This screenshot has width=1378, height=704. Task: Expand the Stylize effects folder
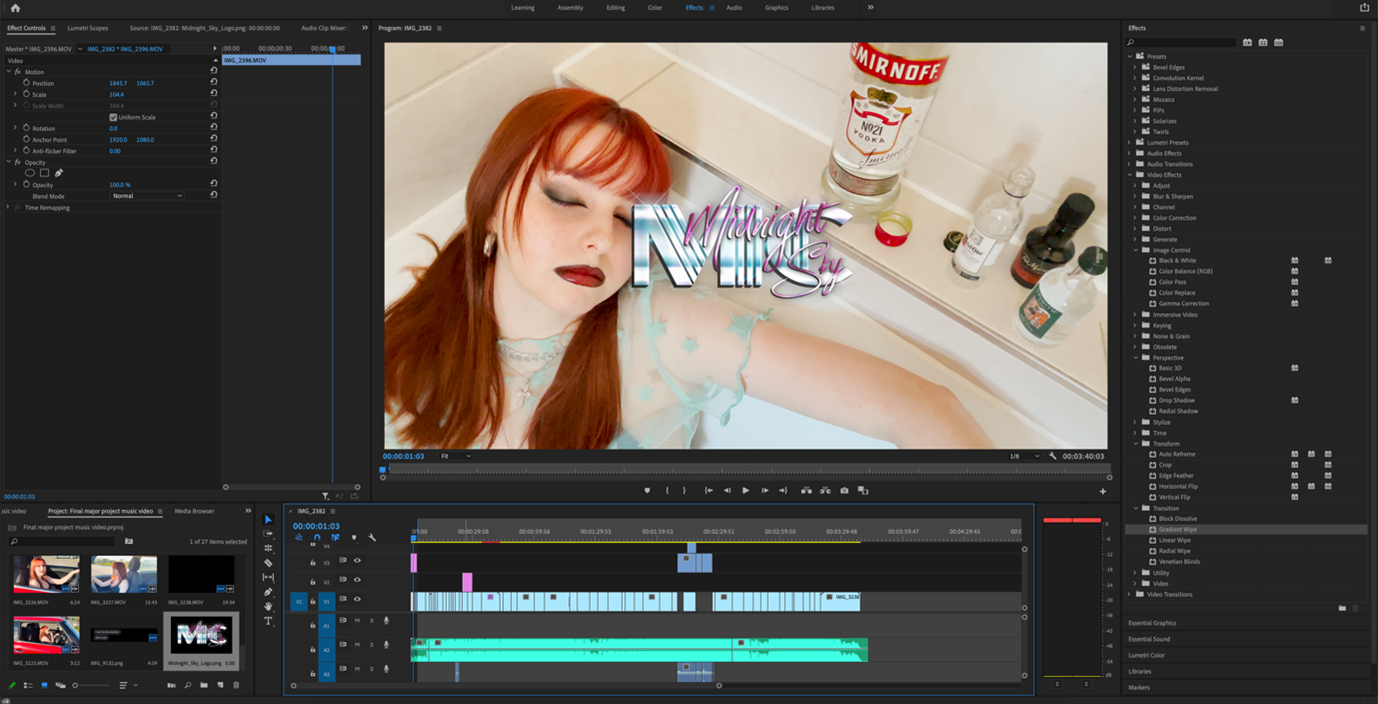[x=1135, y=422]
